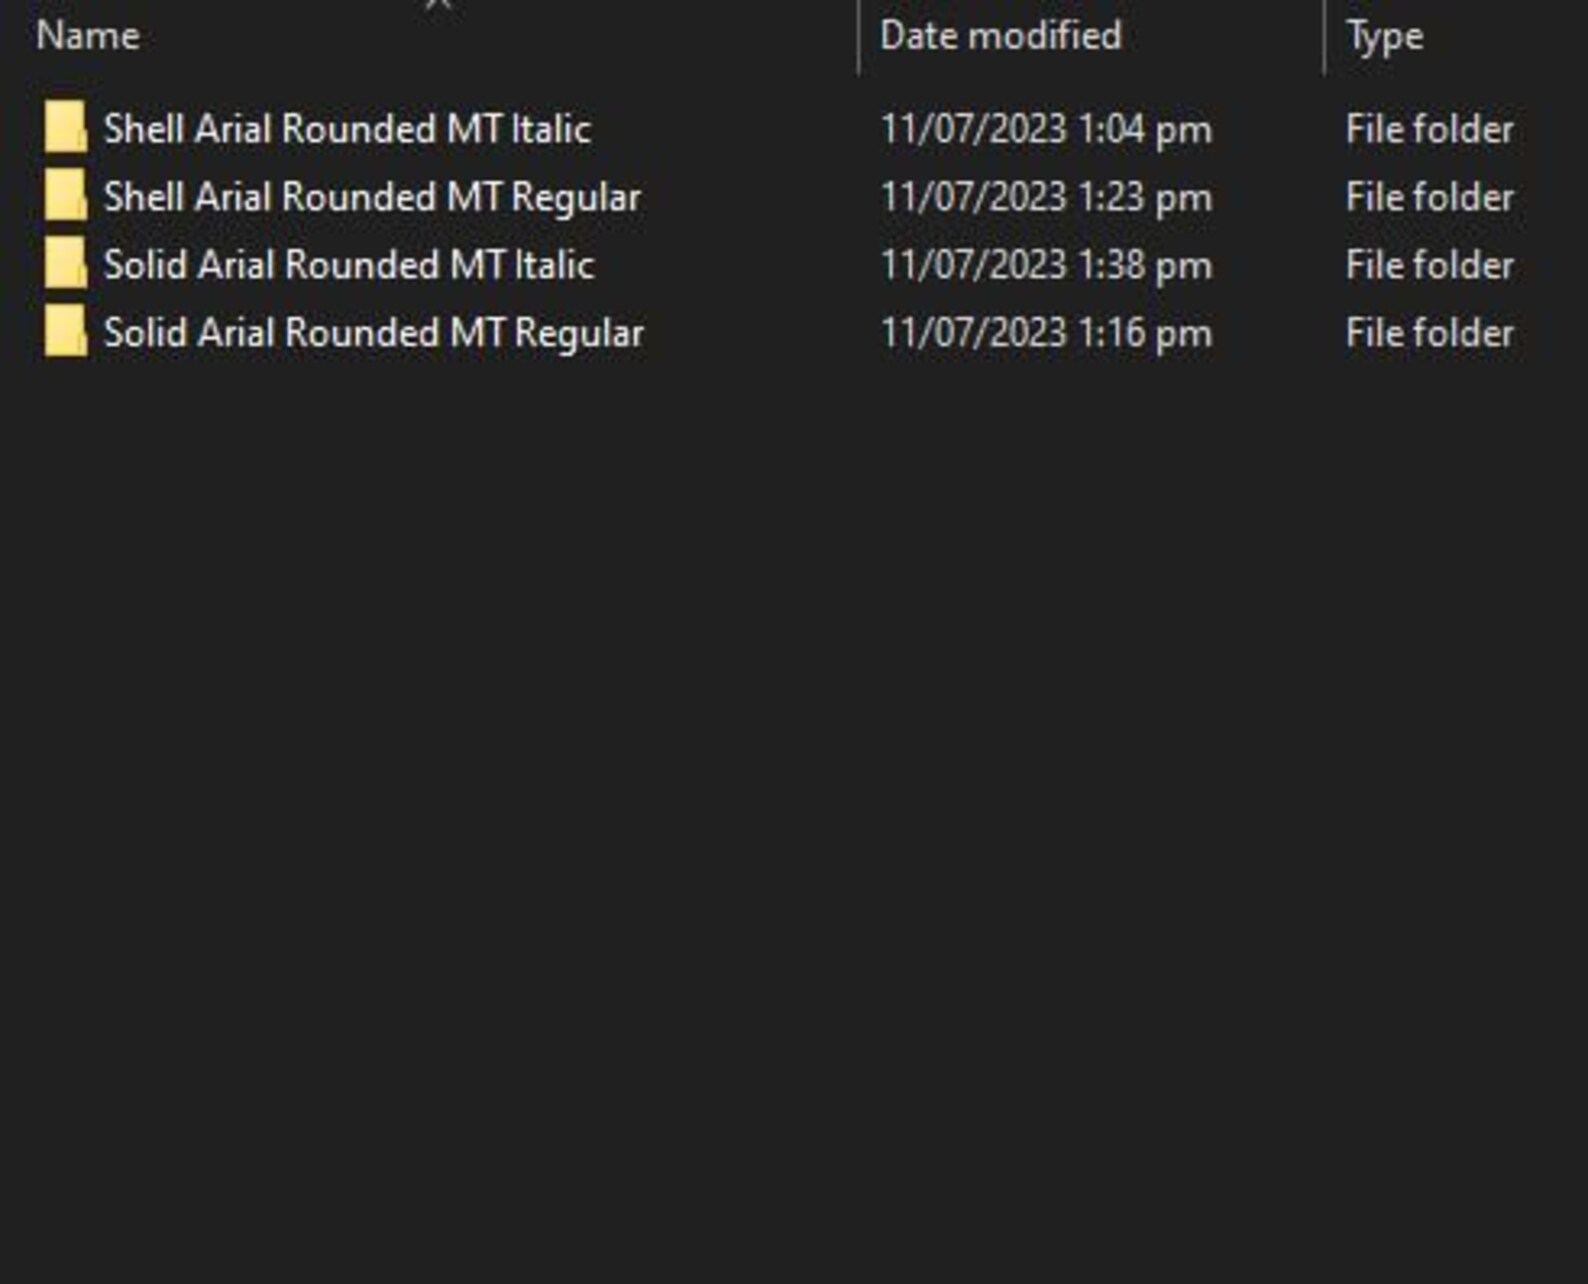Click empty area below the folder list
Viewport: 1588px width, 1284px height.
click(794, 800)
